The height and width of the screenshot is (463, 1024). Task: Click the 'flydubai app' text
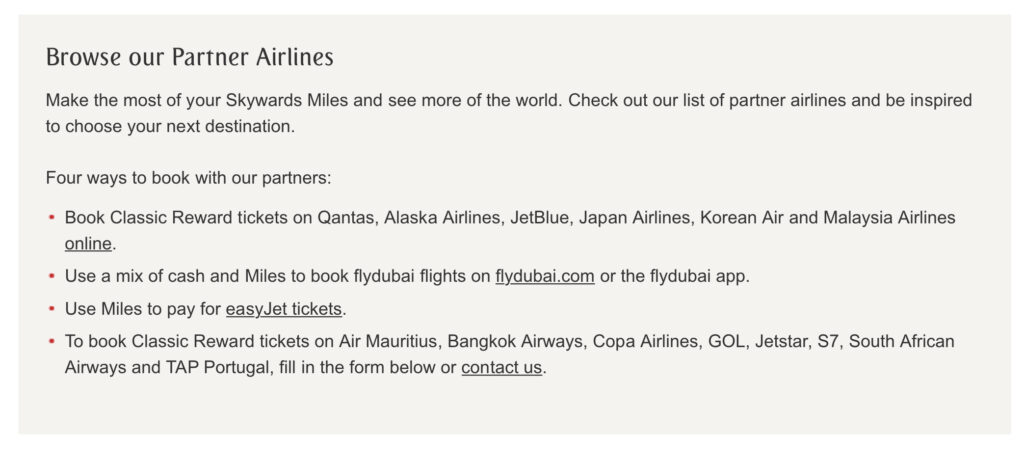pyautogui.click(x=697, y=276)
